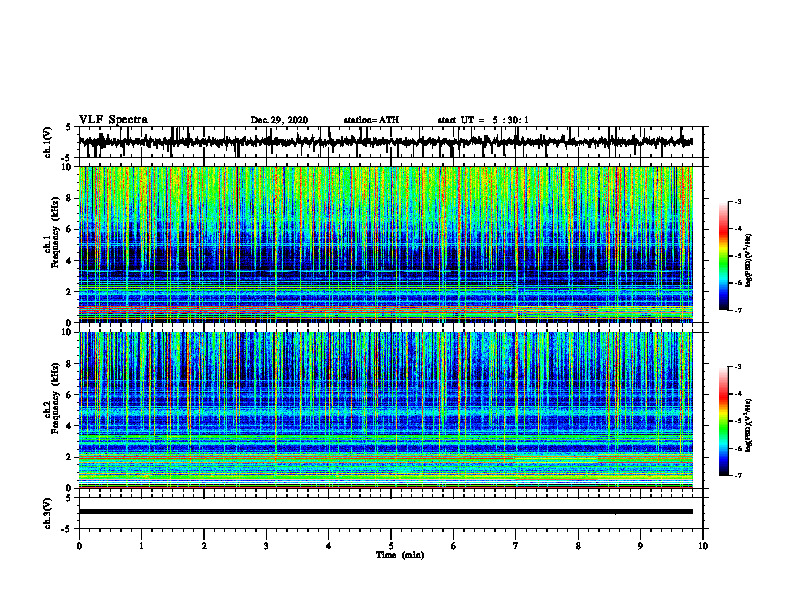The height and width of the screenshot is (612, 792).
Task: Click the '2' tick on the time axis
Action: point(204,546)
